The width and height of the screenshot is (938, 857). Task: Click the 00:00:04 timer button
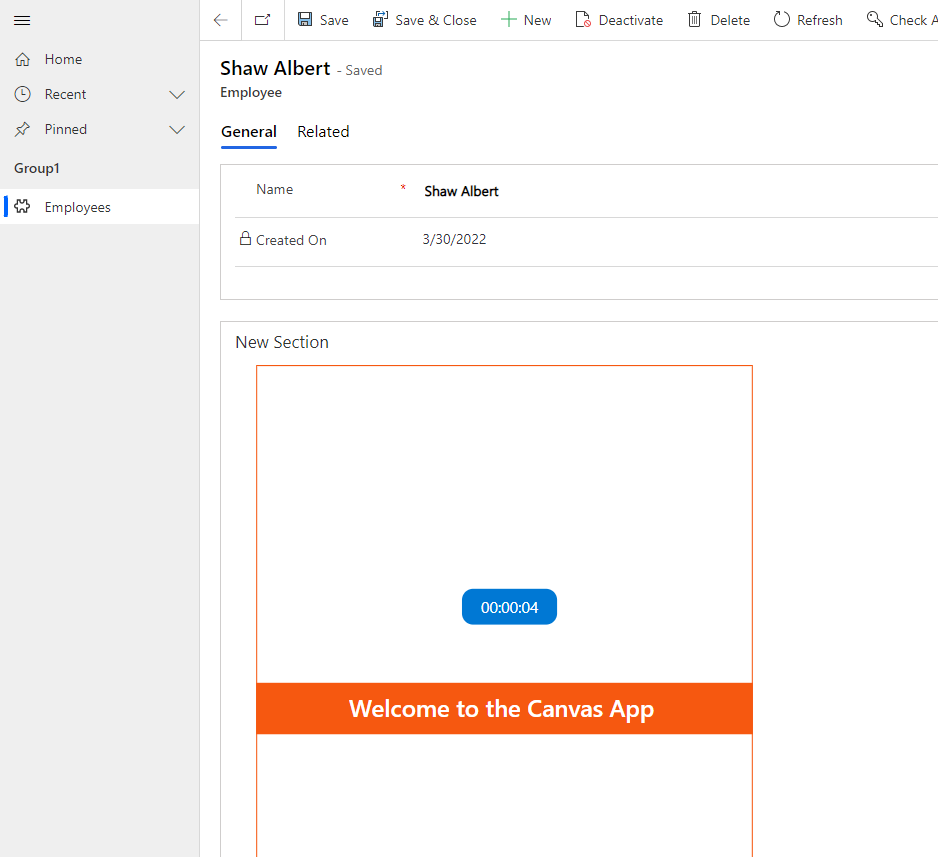[x=509, y=607]
